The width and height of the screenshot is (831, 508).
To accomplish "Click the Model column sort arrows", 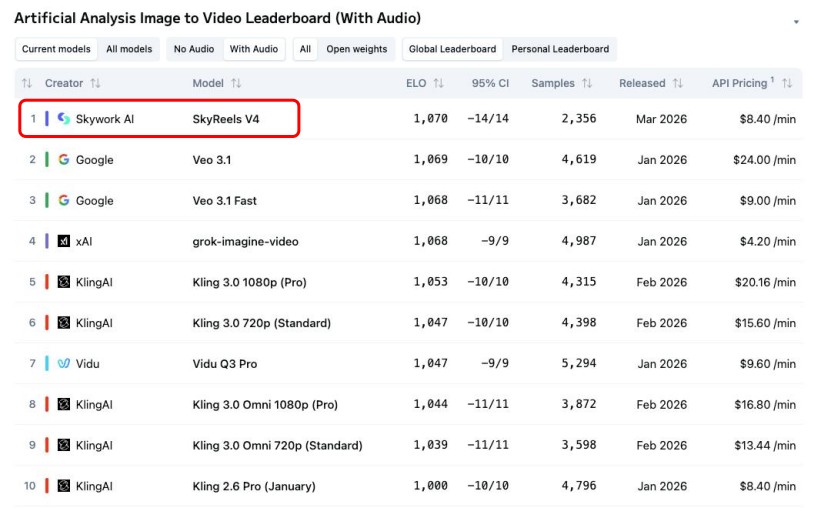I will (236, 83).
